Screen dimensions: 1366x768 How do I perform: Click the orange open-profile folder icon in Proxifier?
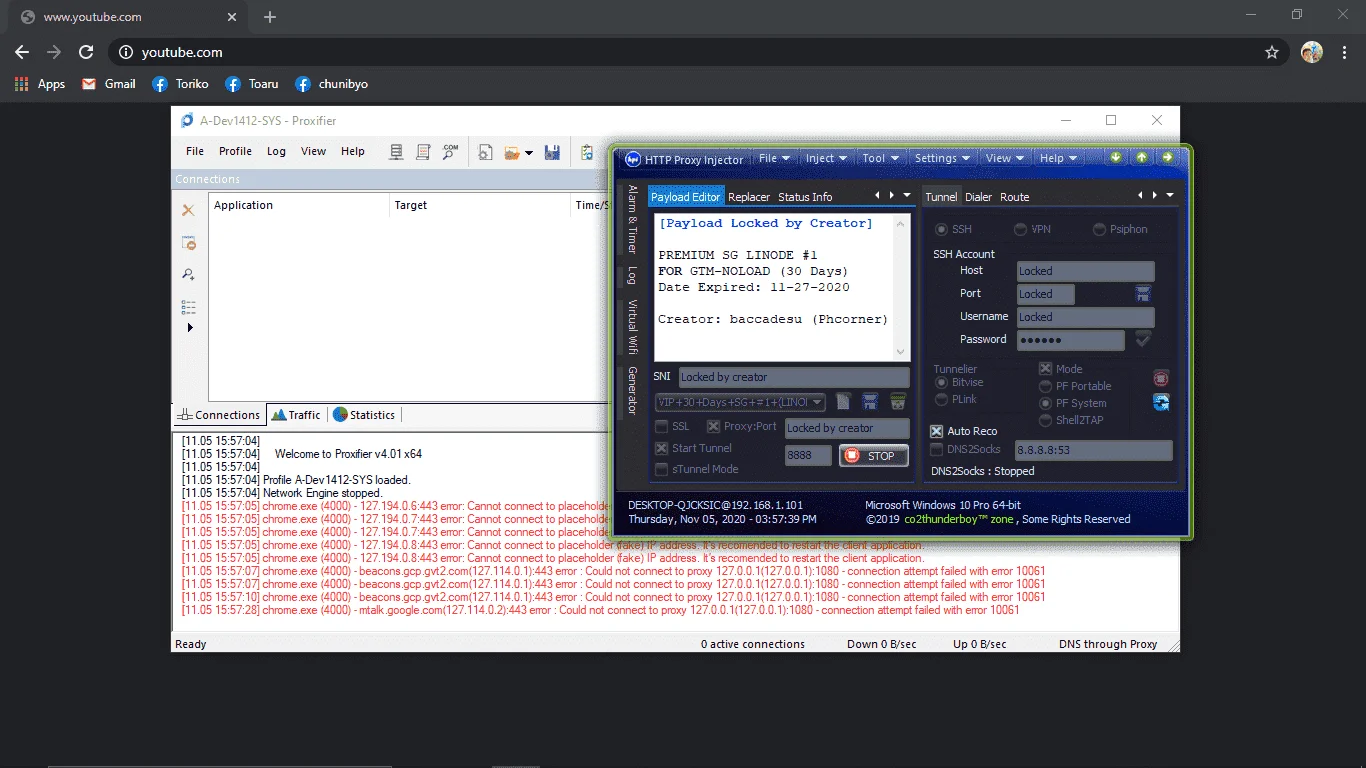[x=513, y=152]
